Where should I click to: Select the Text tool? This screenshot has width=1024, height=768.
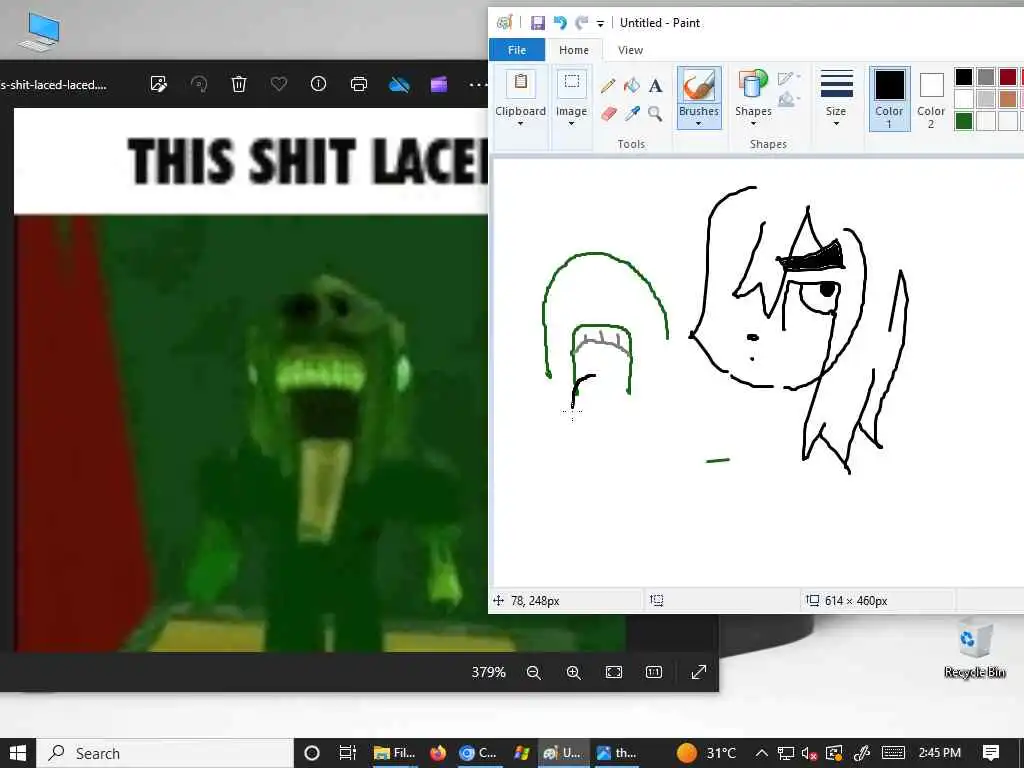[655, 86]
